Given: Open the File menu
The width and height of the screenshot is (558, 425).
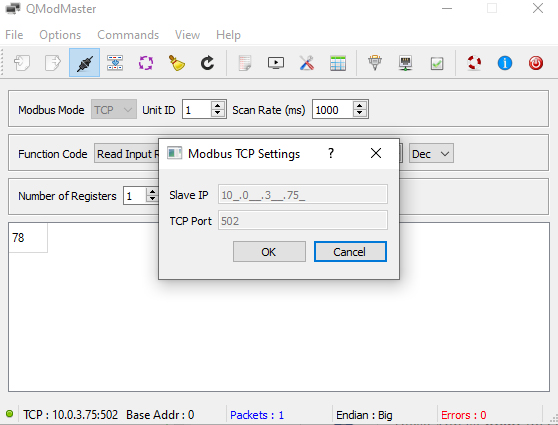Looking at the screenshot, I should click(x=14, y=35).
